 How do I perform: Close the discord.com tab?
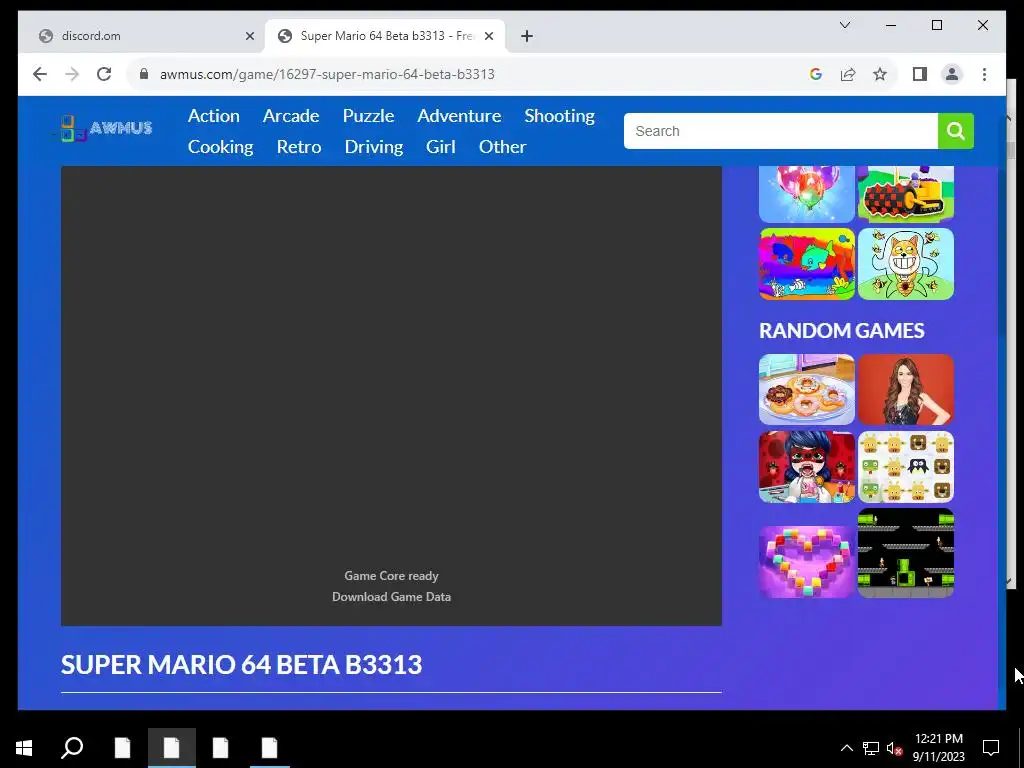pos(249,36)
